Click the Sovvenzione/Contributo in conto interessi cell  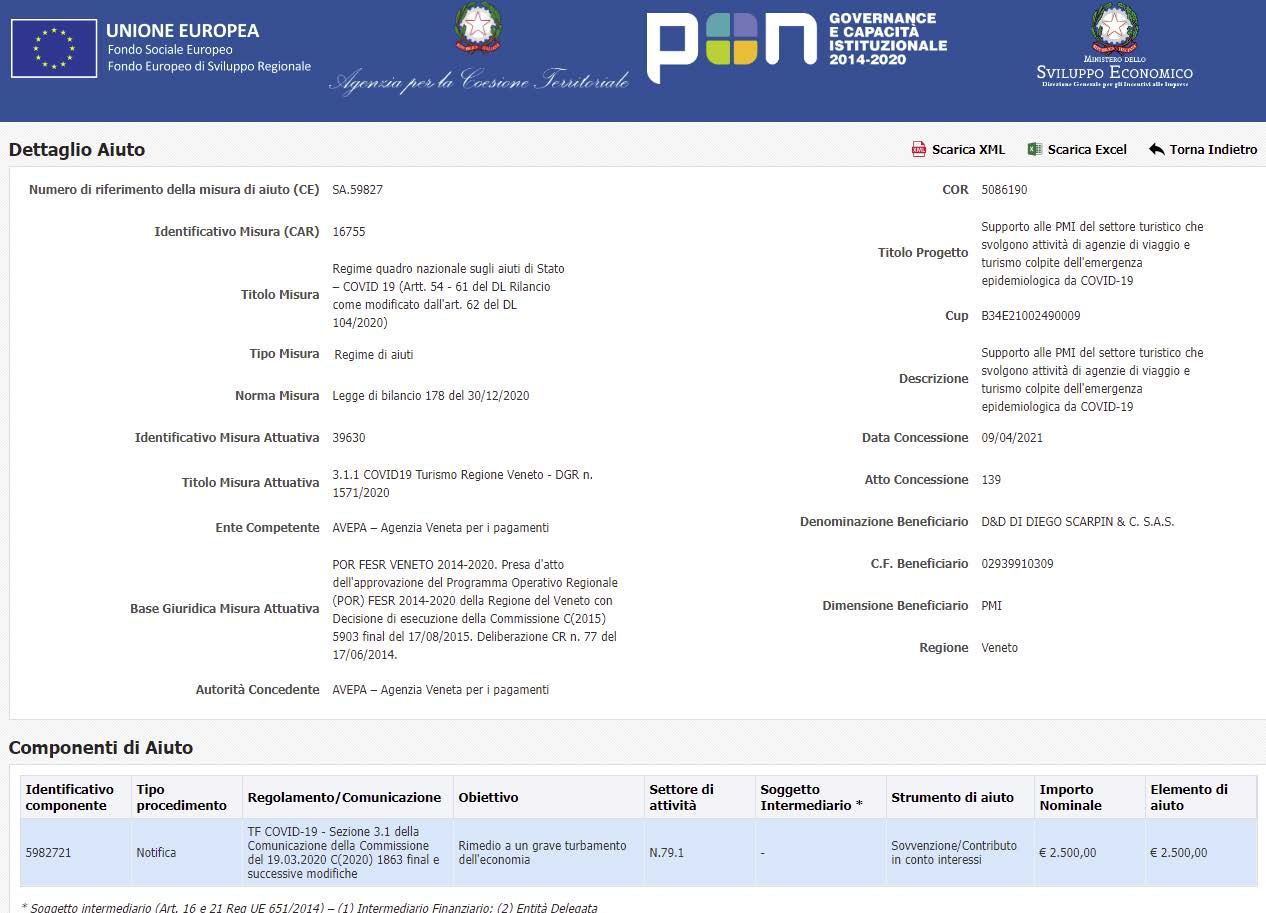point(961,853)
